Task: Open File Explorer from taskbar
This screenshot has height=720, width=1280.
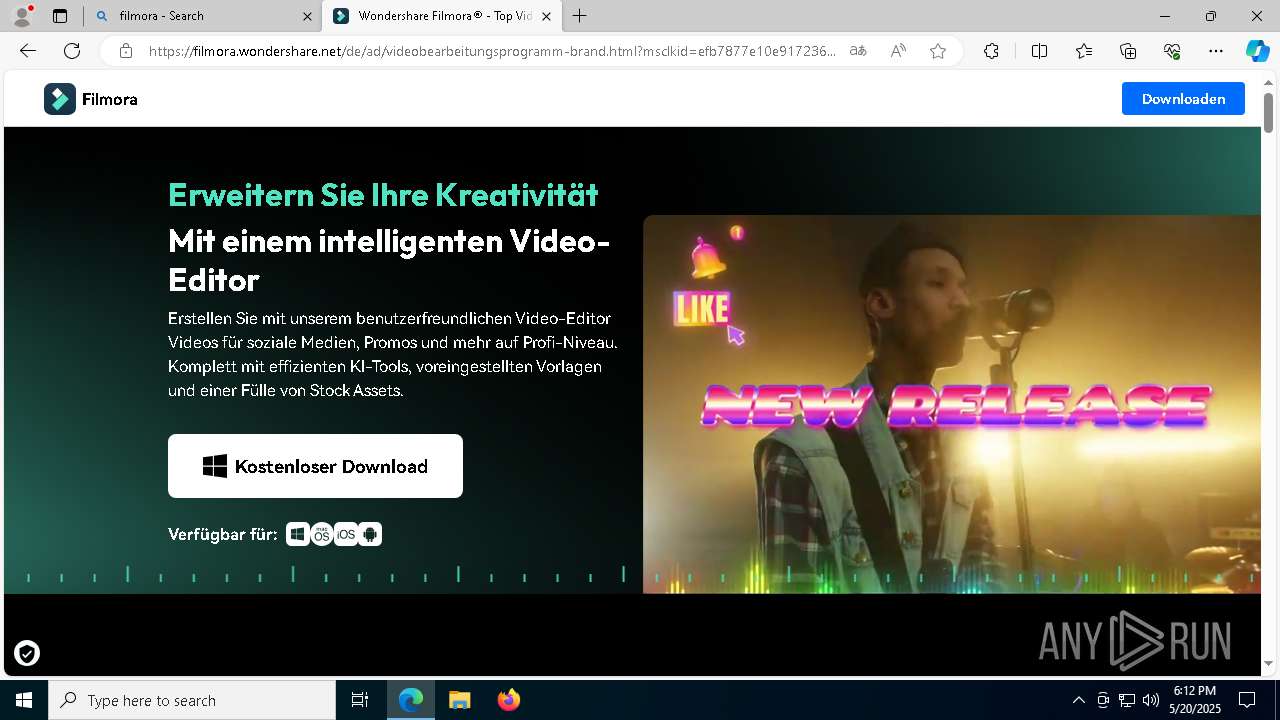Action: 459,700
